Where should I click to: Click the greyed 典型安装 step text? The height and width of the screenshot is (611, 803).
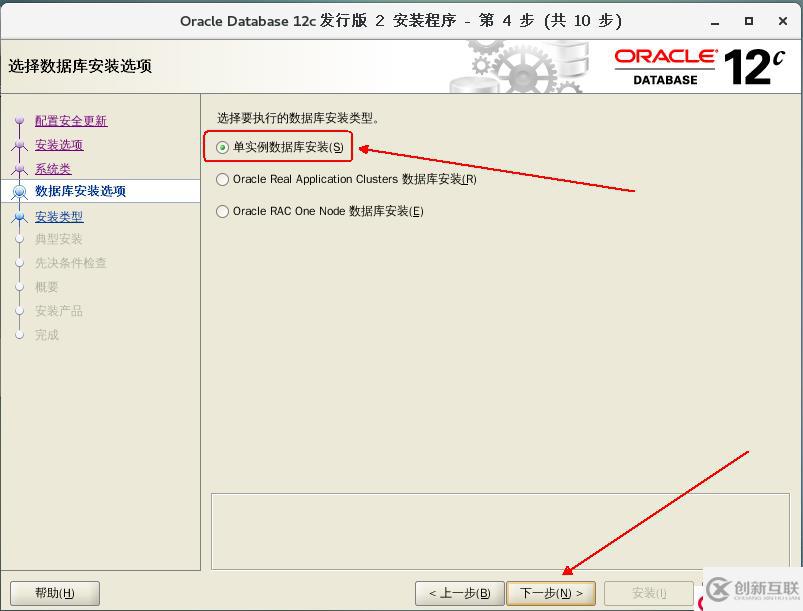(x=58, y=239)
